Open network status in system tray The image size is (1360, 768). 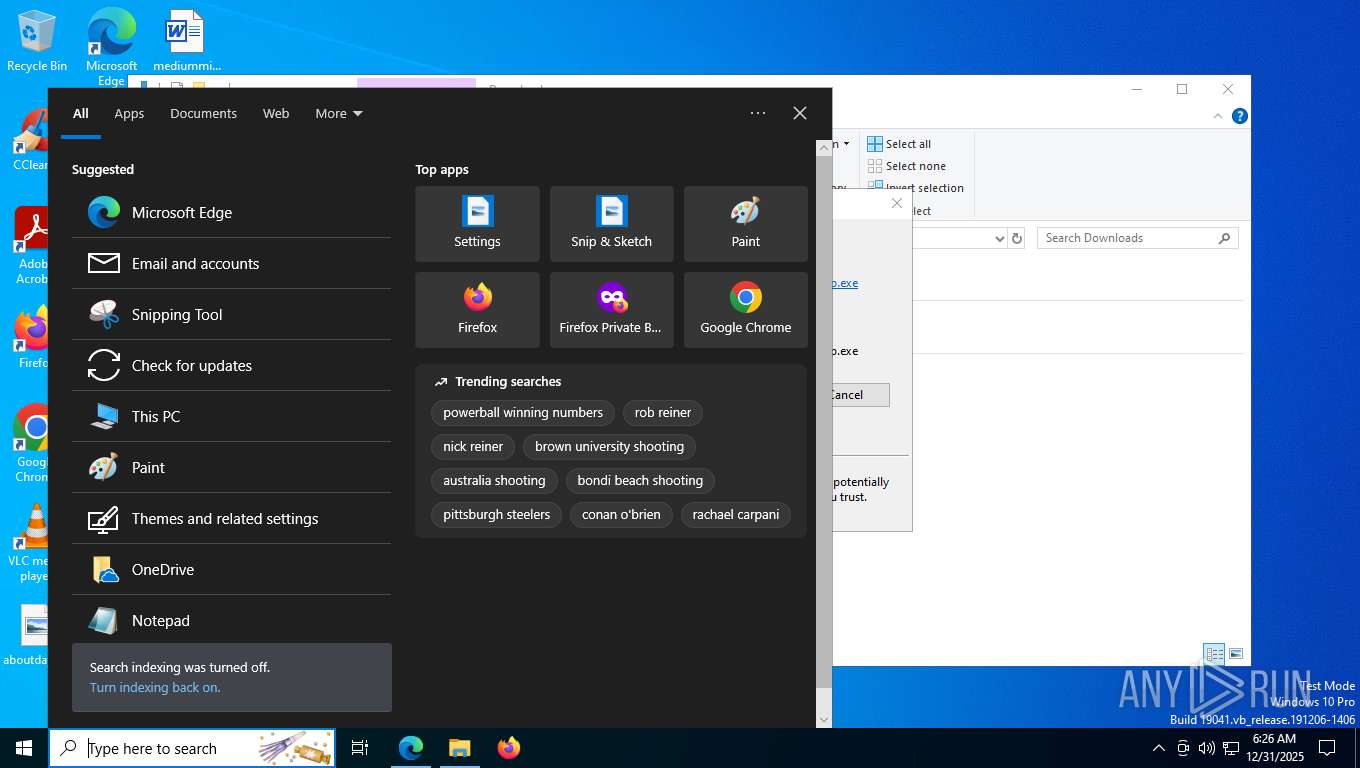click(1232, 748)
